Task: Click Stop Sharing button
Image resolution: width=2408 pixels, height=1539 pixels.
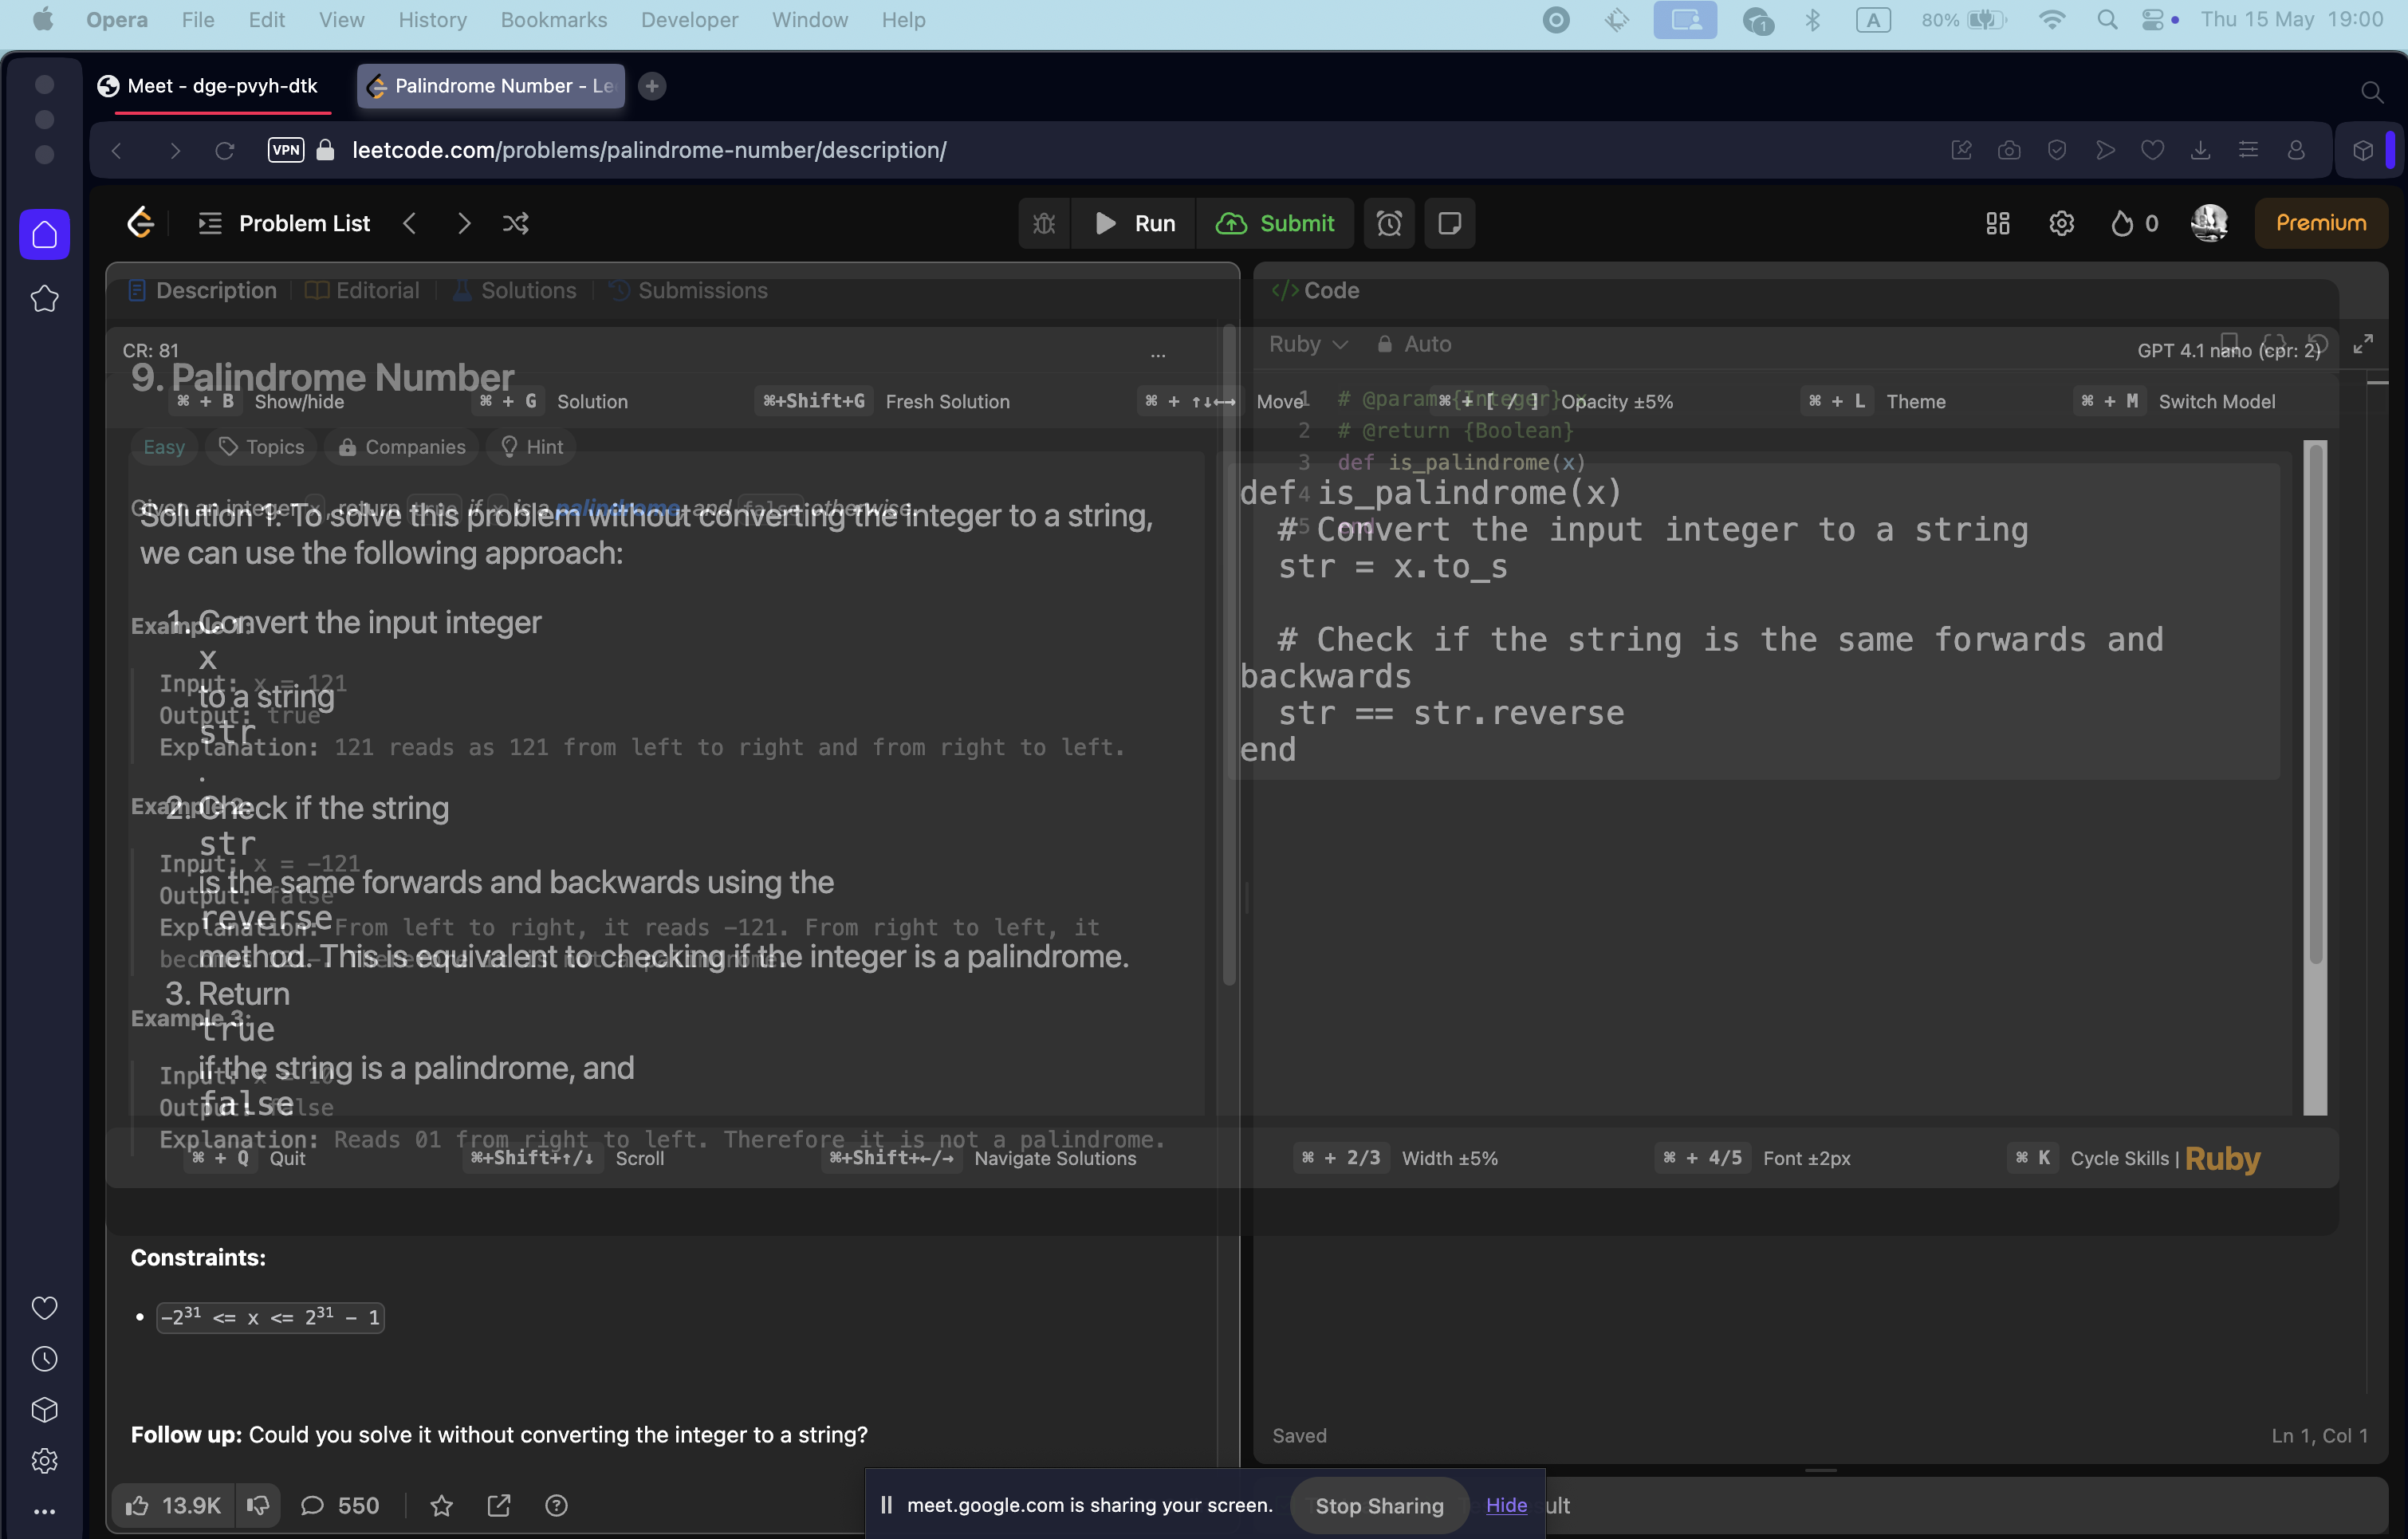Action: (x=1379, y=1505)
